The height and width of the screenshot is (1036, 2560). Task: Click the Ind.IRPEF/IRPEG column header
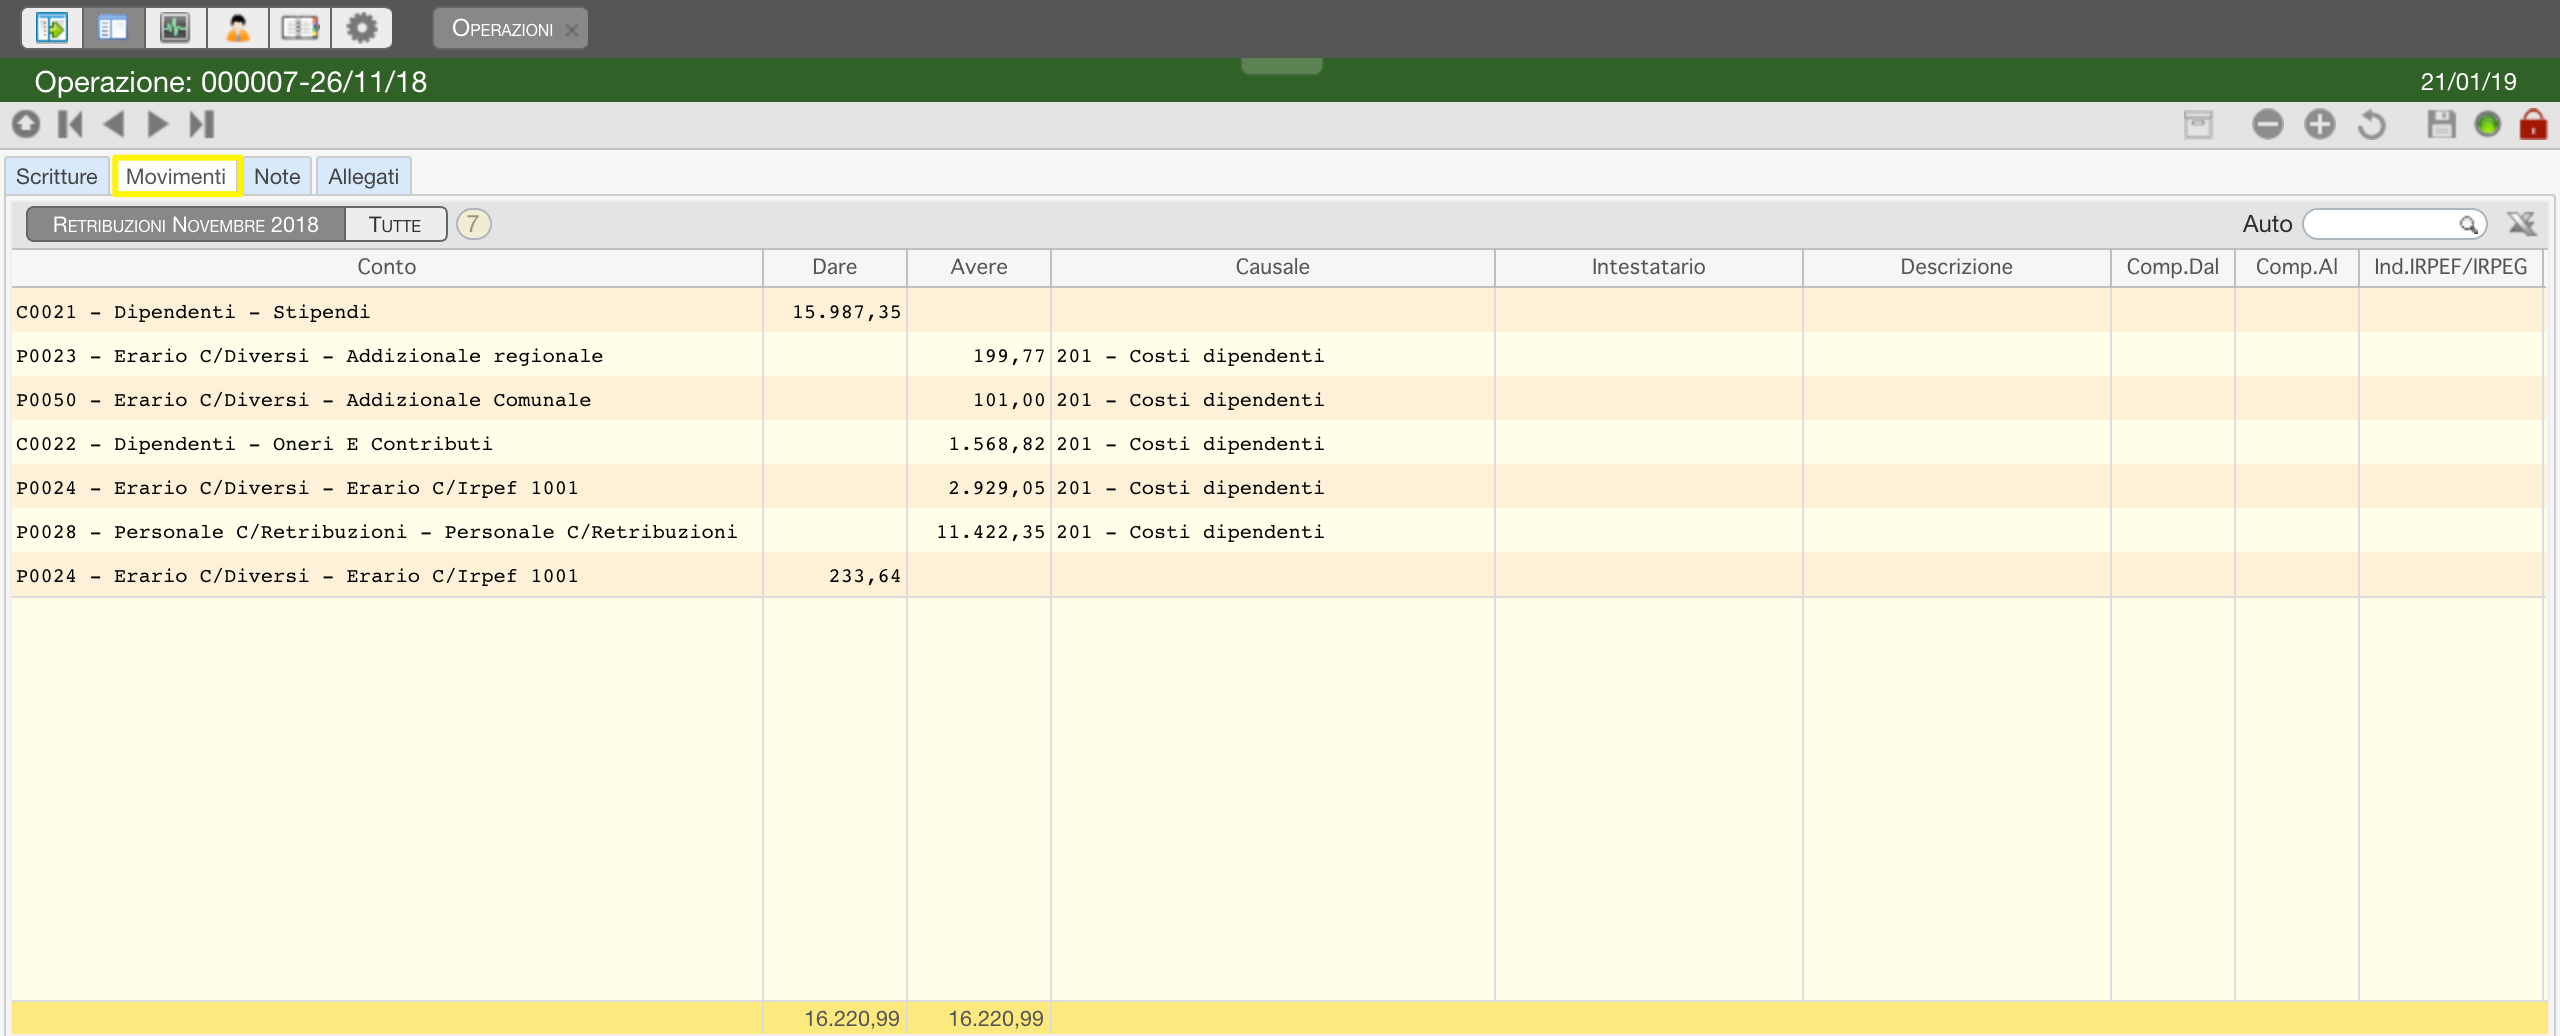coord(2450,267)
